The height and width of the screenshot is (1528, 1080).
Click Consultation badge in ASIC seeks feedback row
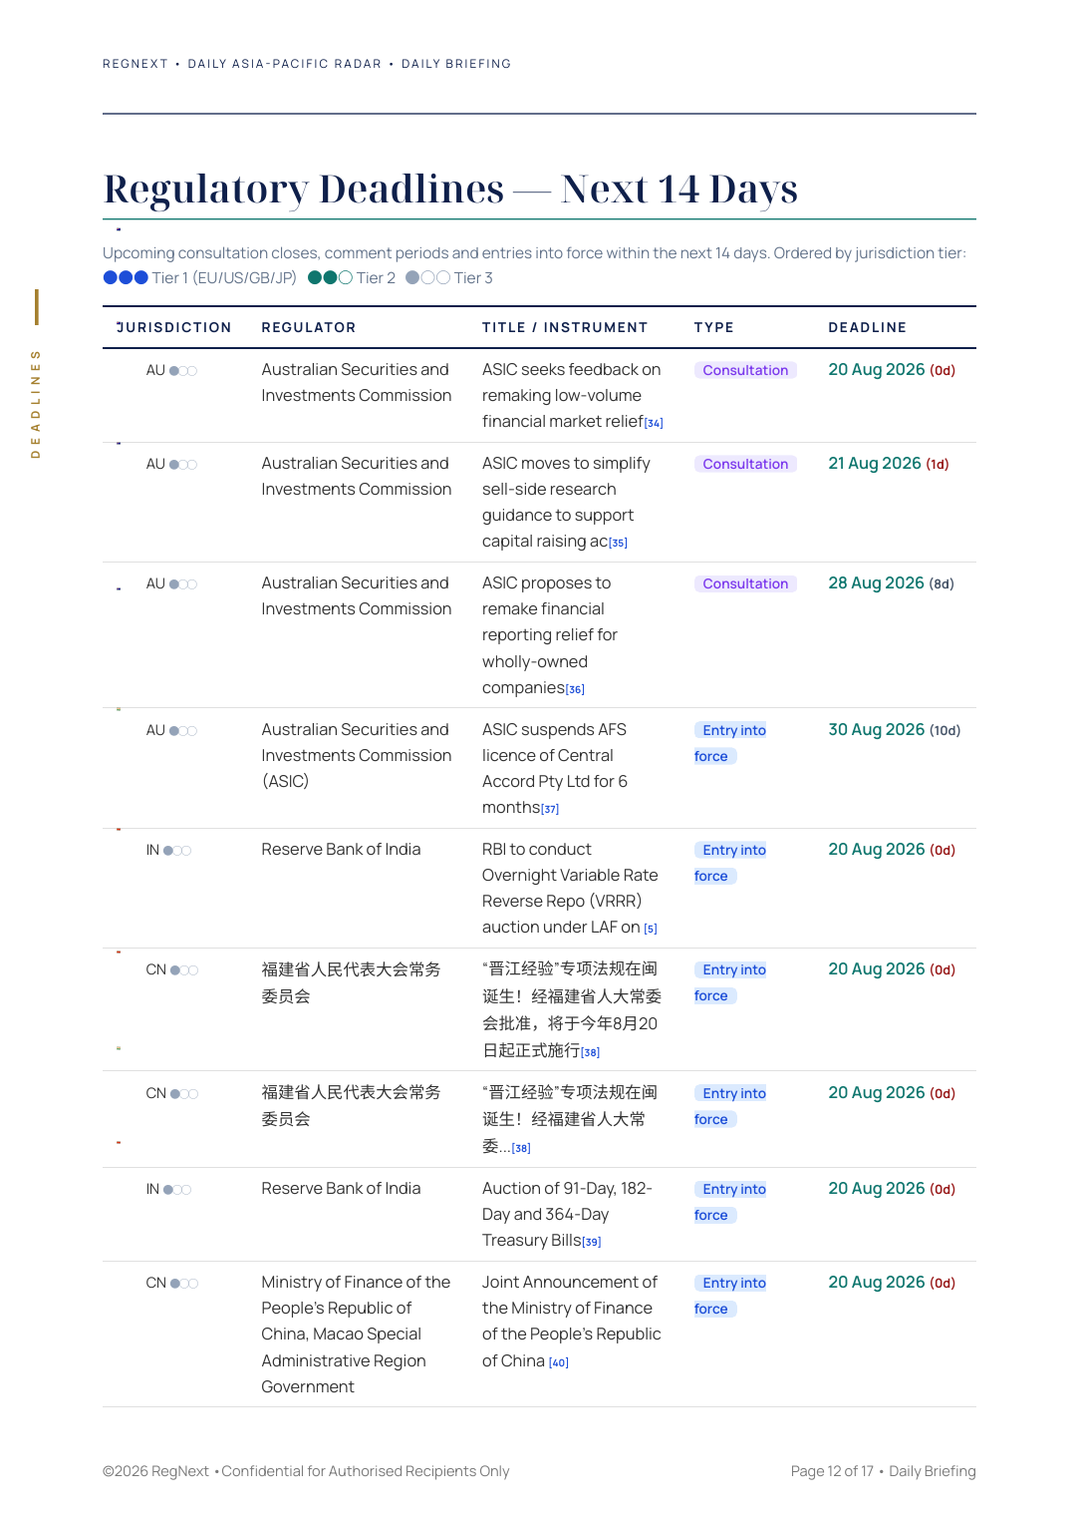click(x=745, y=370)
